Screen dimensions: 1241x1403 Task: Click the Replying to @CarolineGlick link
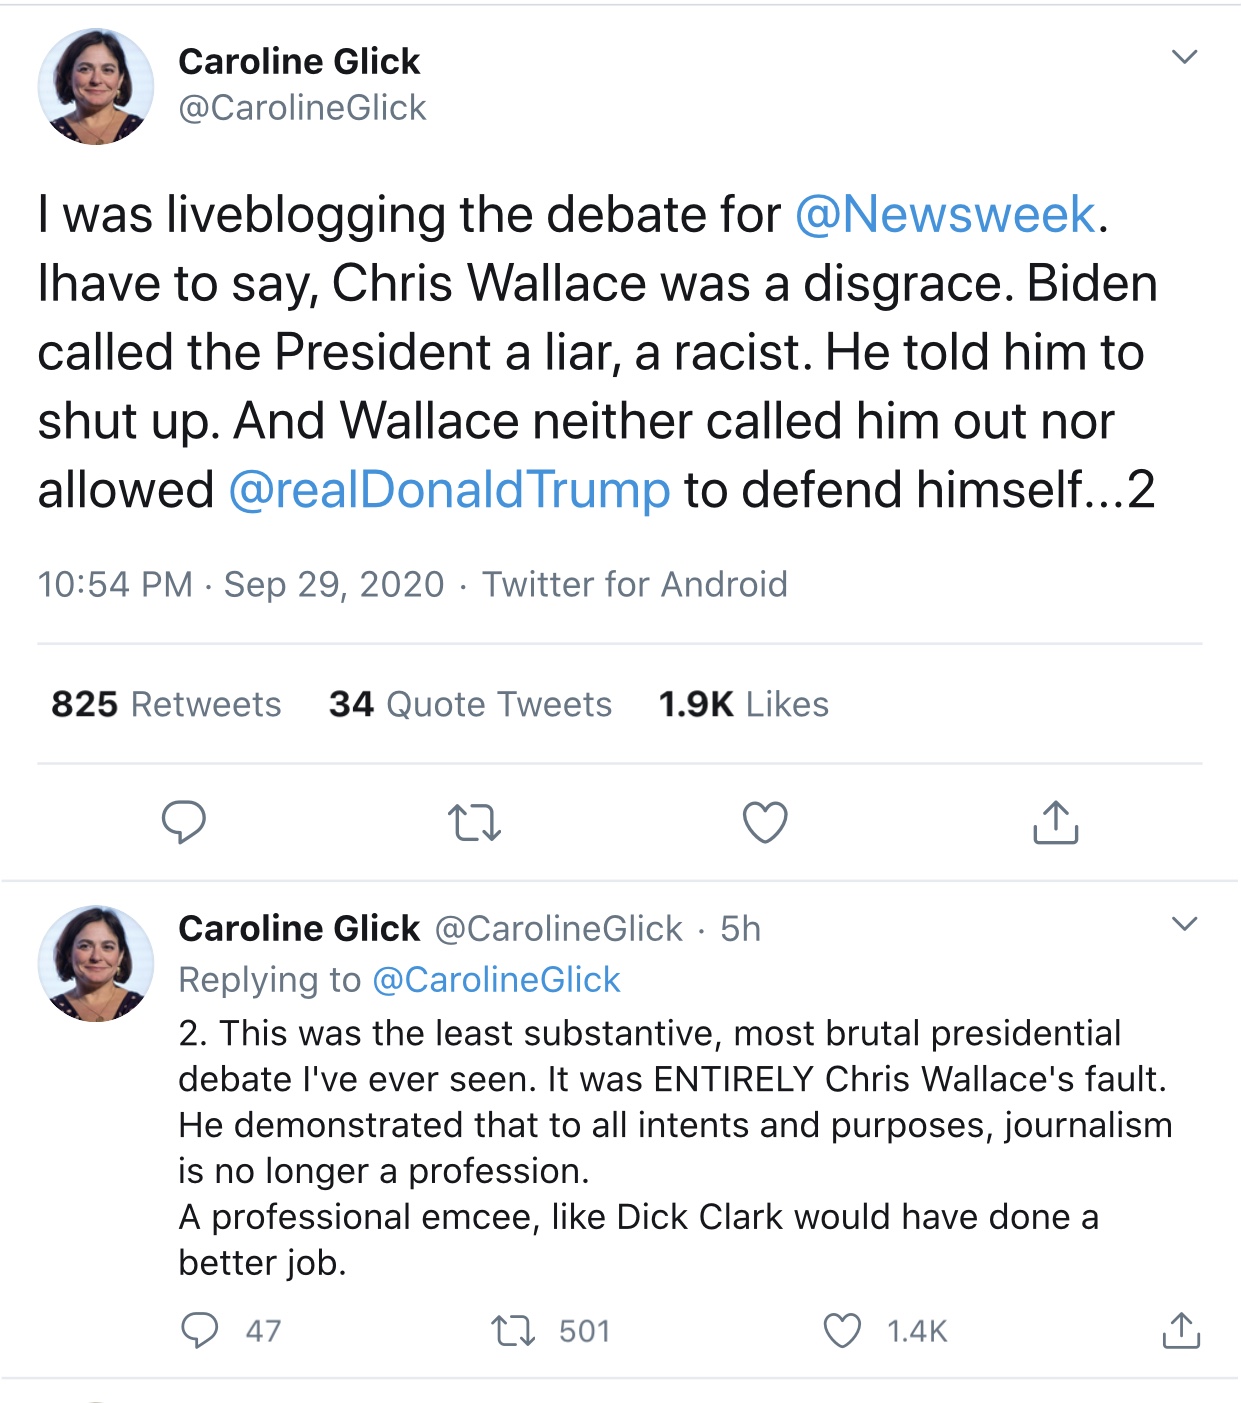tap(496, 980)
